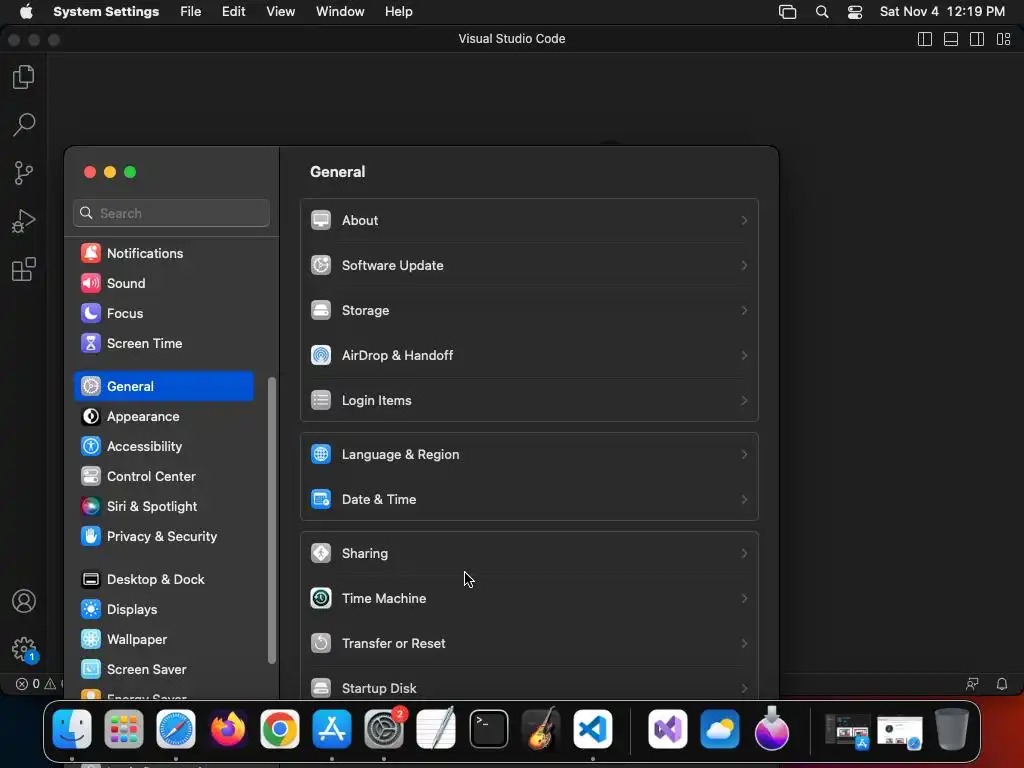Viewport: 1024px width, 768px height.
Task: Select Siri & Spotlight in the sidebar
Action: tap(163, 507)
